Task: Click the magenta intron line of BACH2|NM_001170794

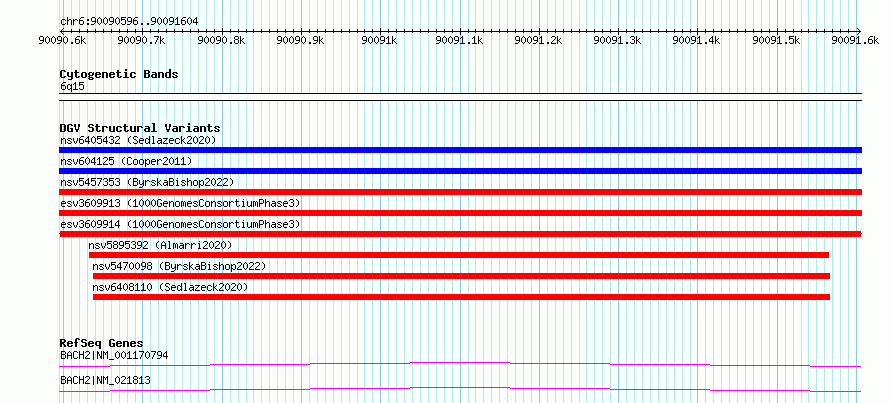Action: (460, 364)
